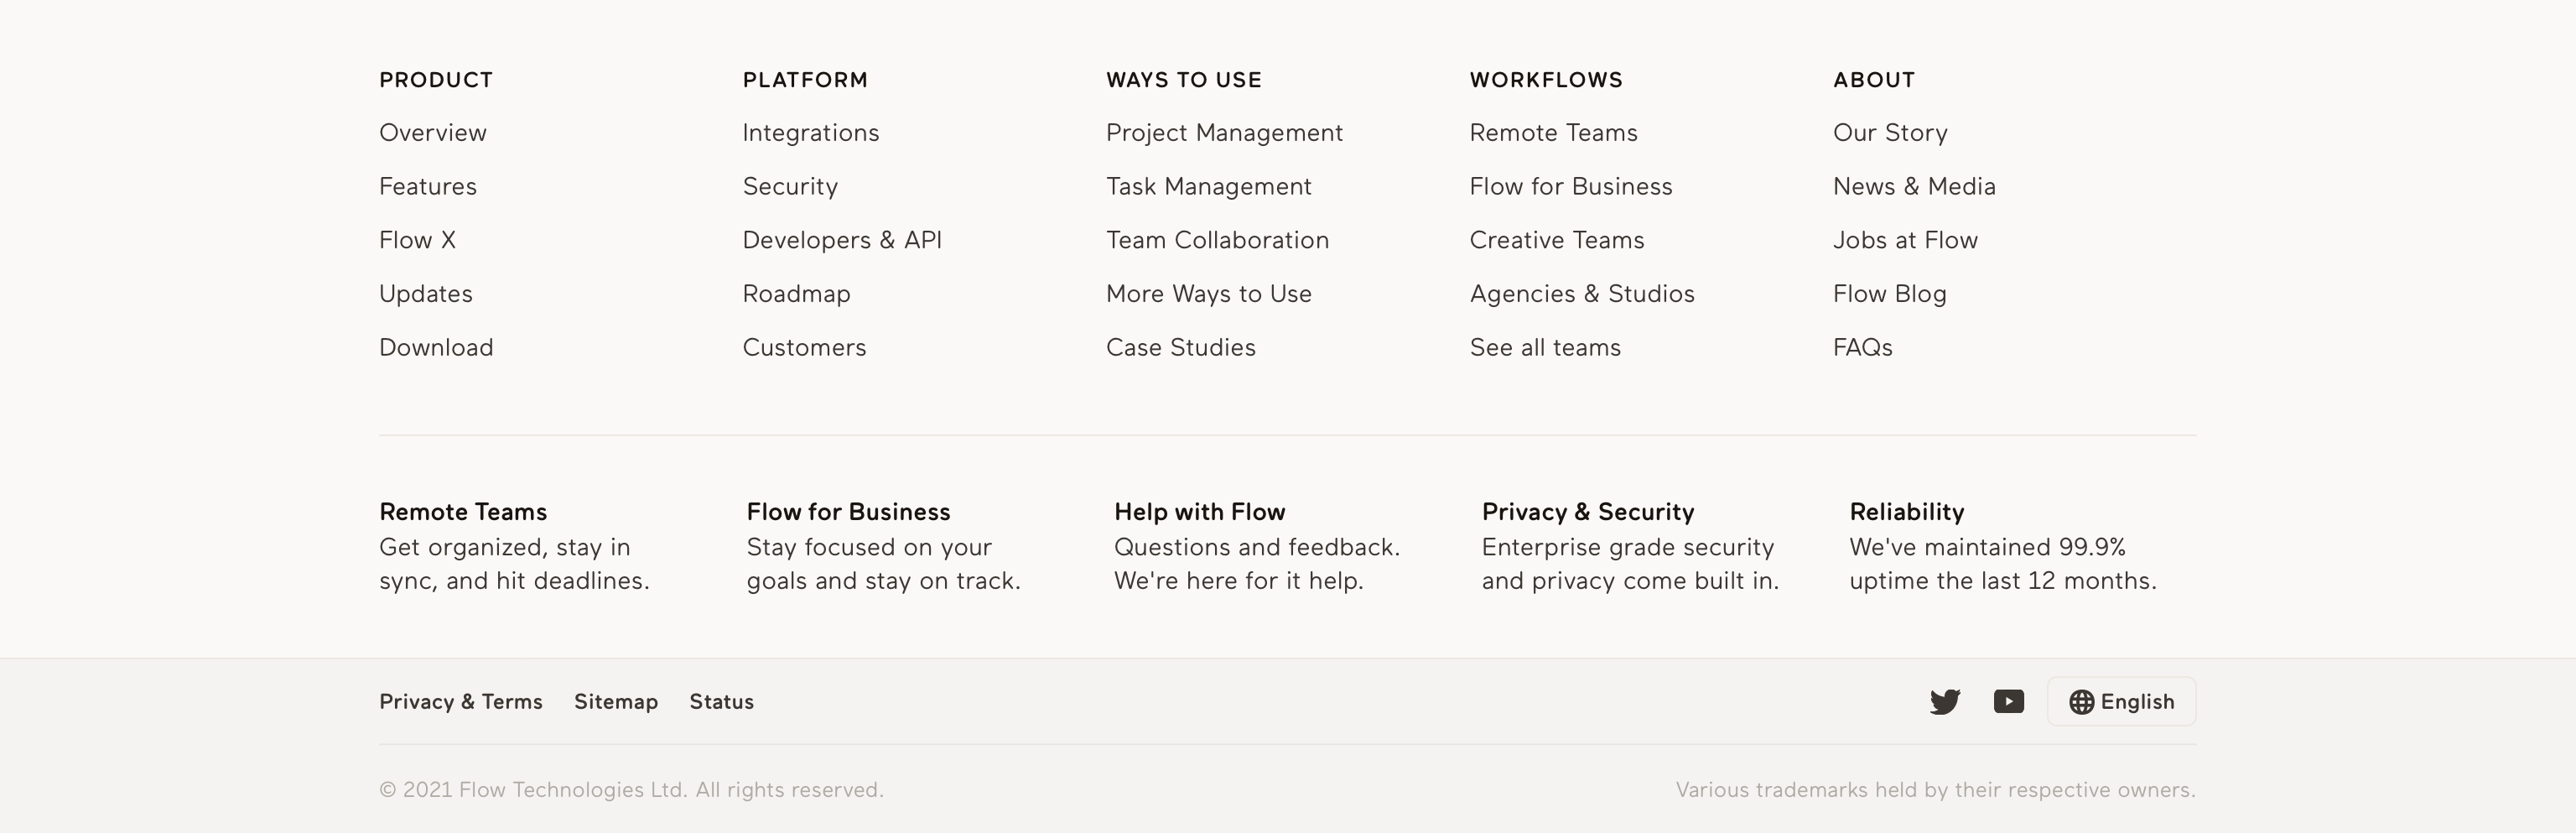Open the Flow X product link

pos(417,240)
